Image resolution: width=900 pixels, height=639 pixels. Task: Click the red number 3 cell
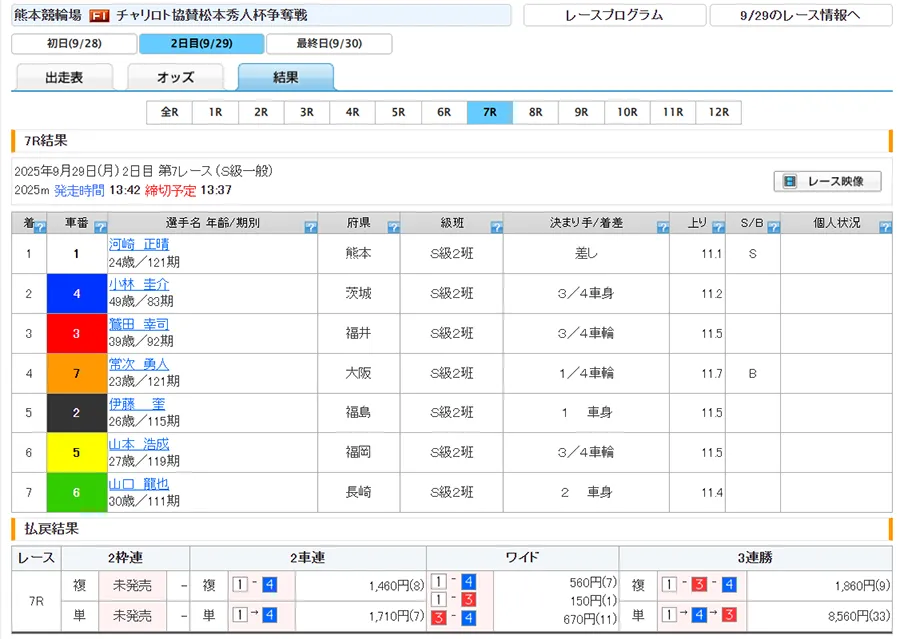[x=77, y=333]
